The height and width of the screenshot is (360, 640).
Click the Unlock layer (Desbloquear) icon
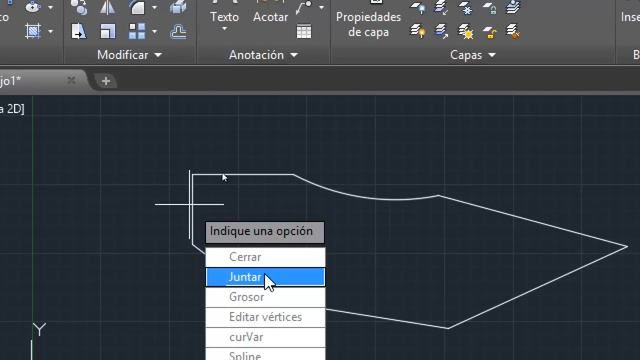(489, 31)
